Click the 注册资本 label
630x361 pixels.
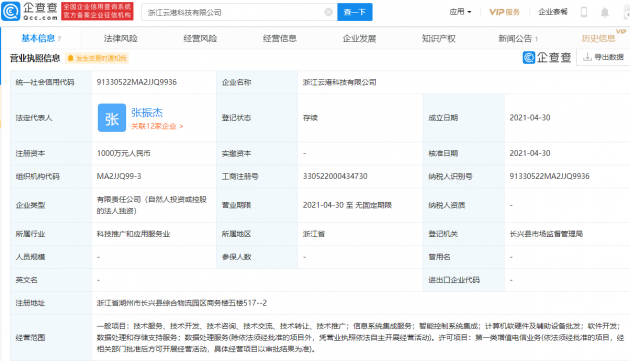coord(30,153)
